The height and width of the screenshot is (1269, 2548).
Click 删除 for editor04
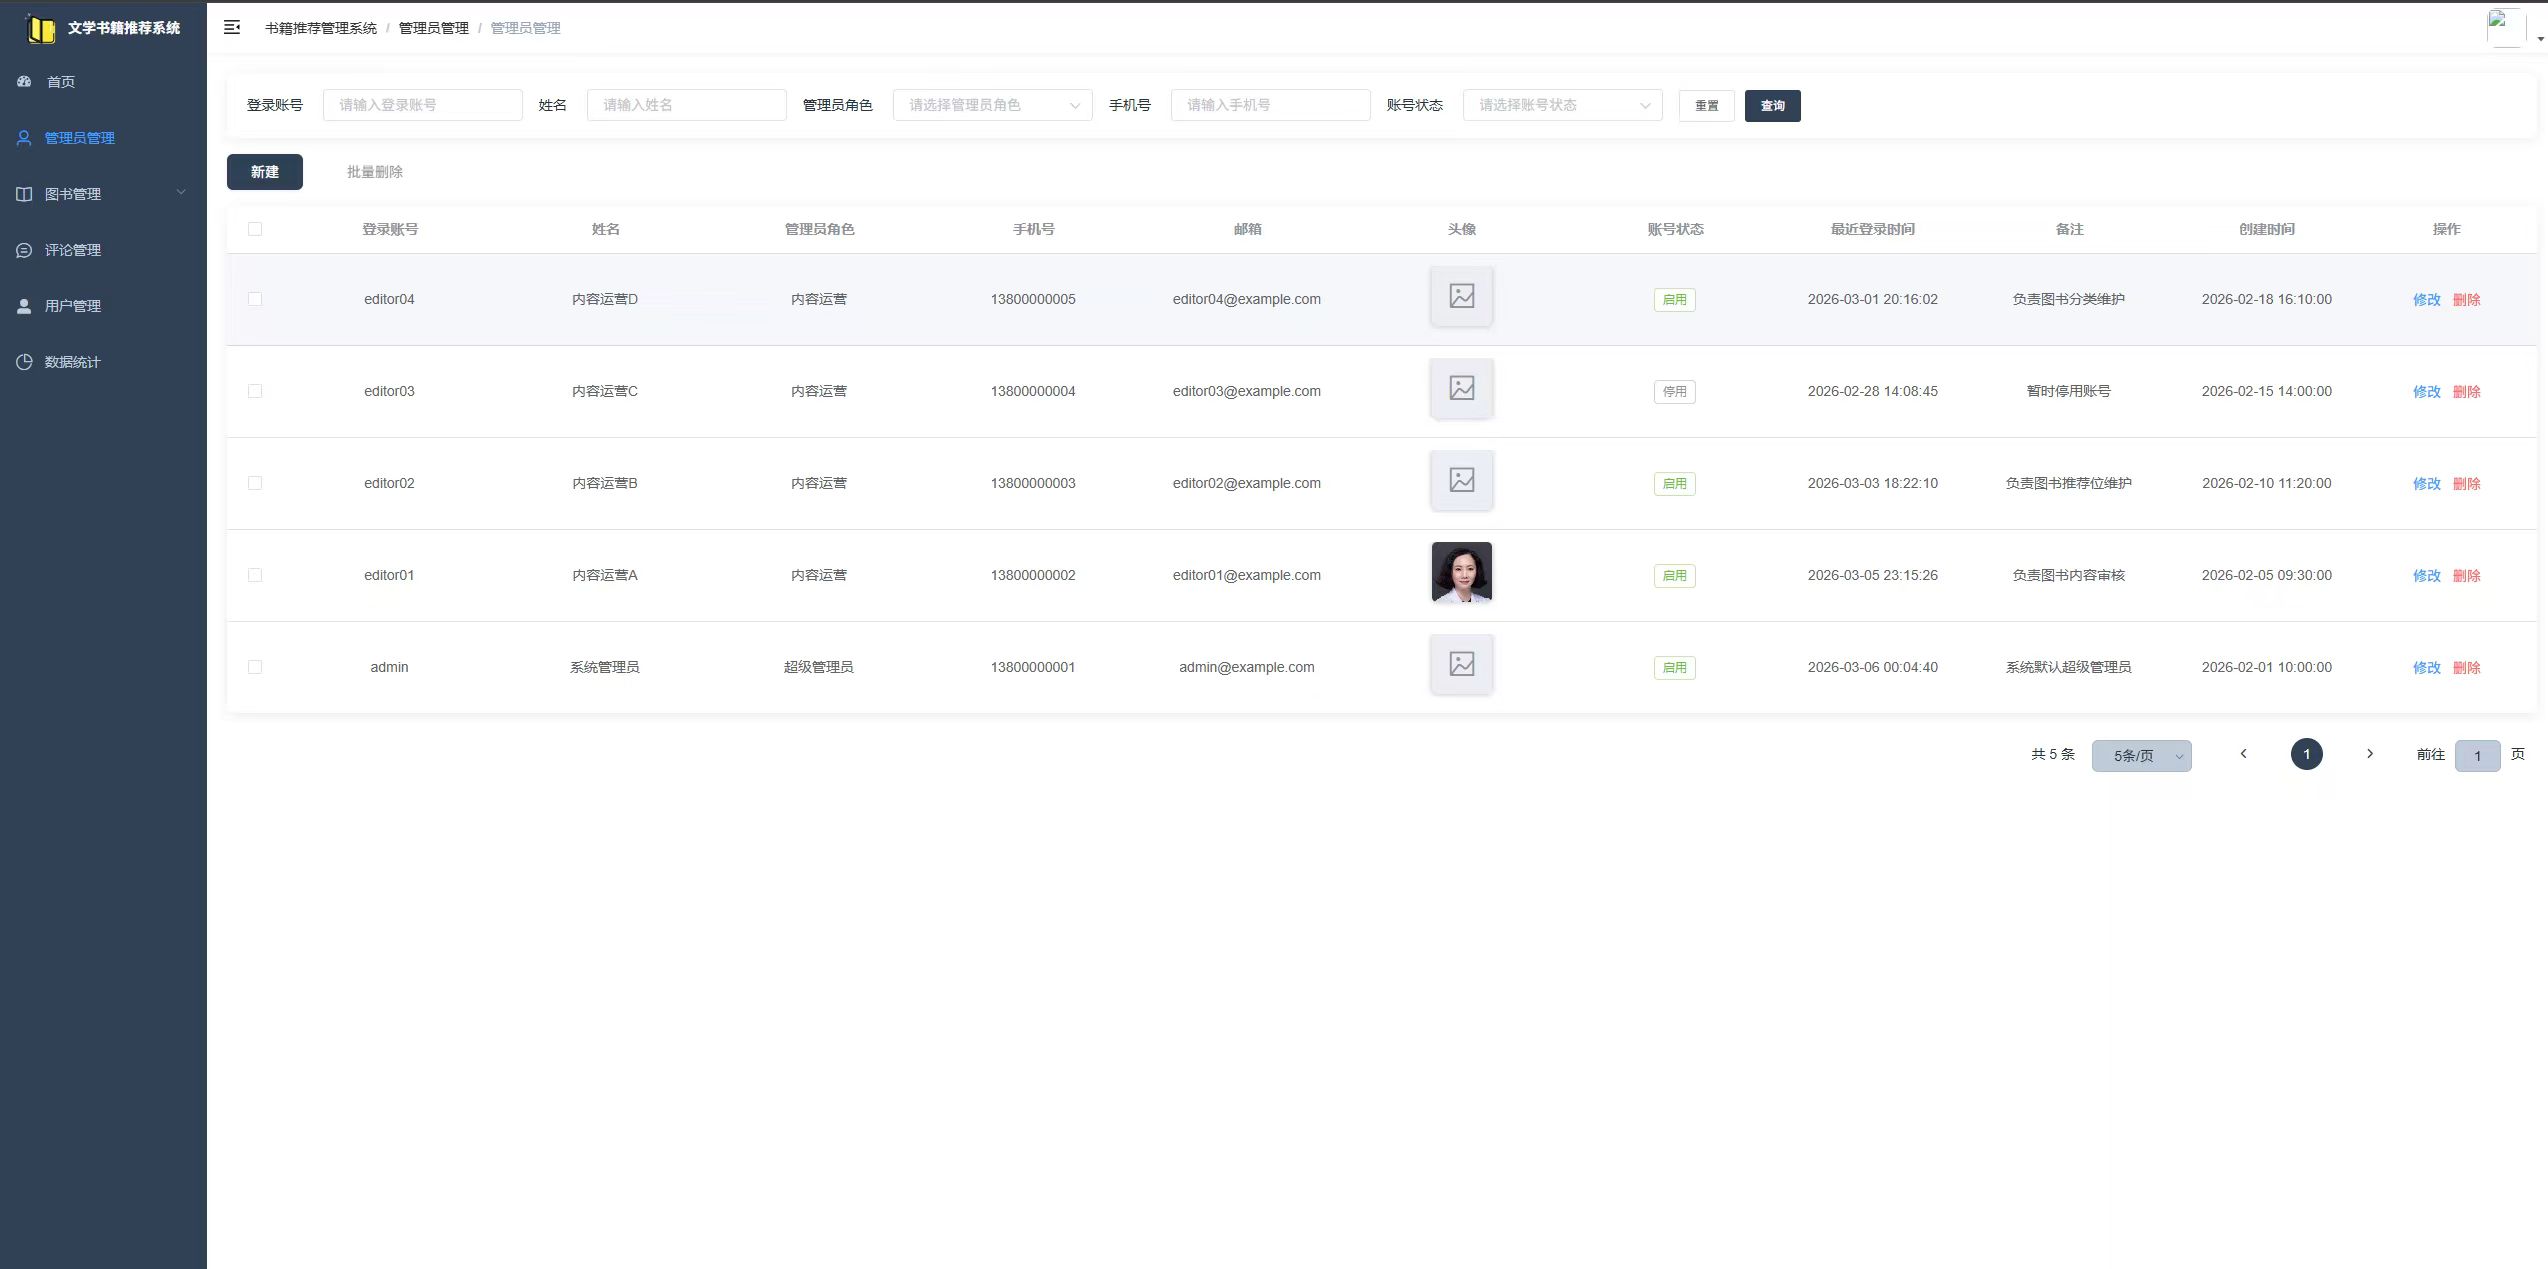point(2466,299)
